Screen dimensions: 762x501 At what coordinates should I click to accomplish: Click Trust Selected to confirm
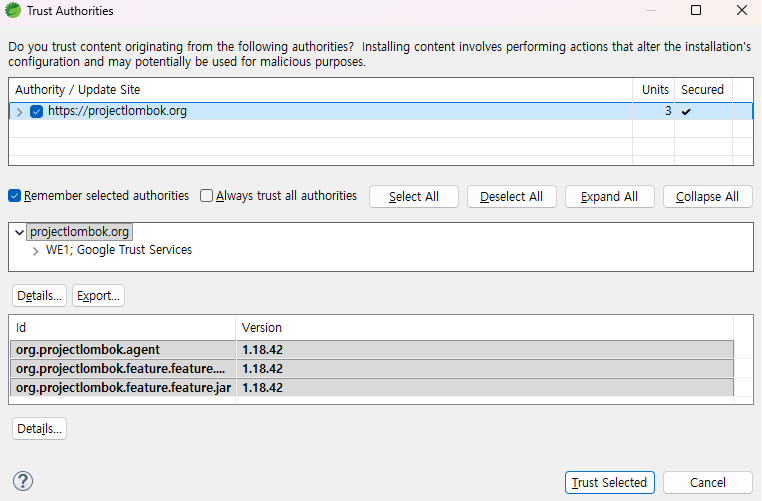[x=609, y=483]
